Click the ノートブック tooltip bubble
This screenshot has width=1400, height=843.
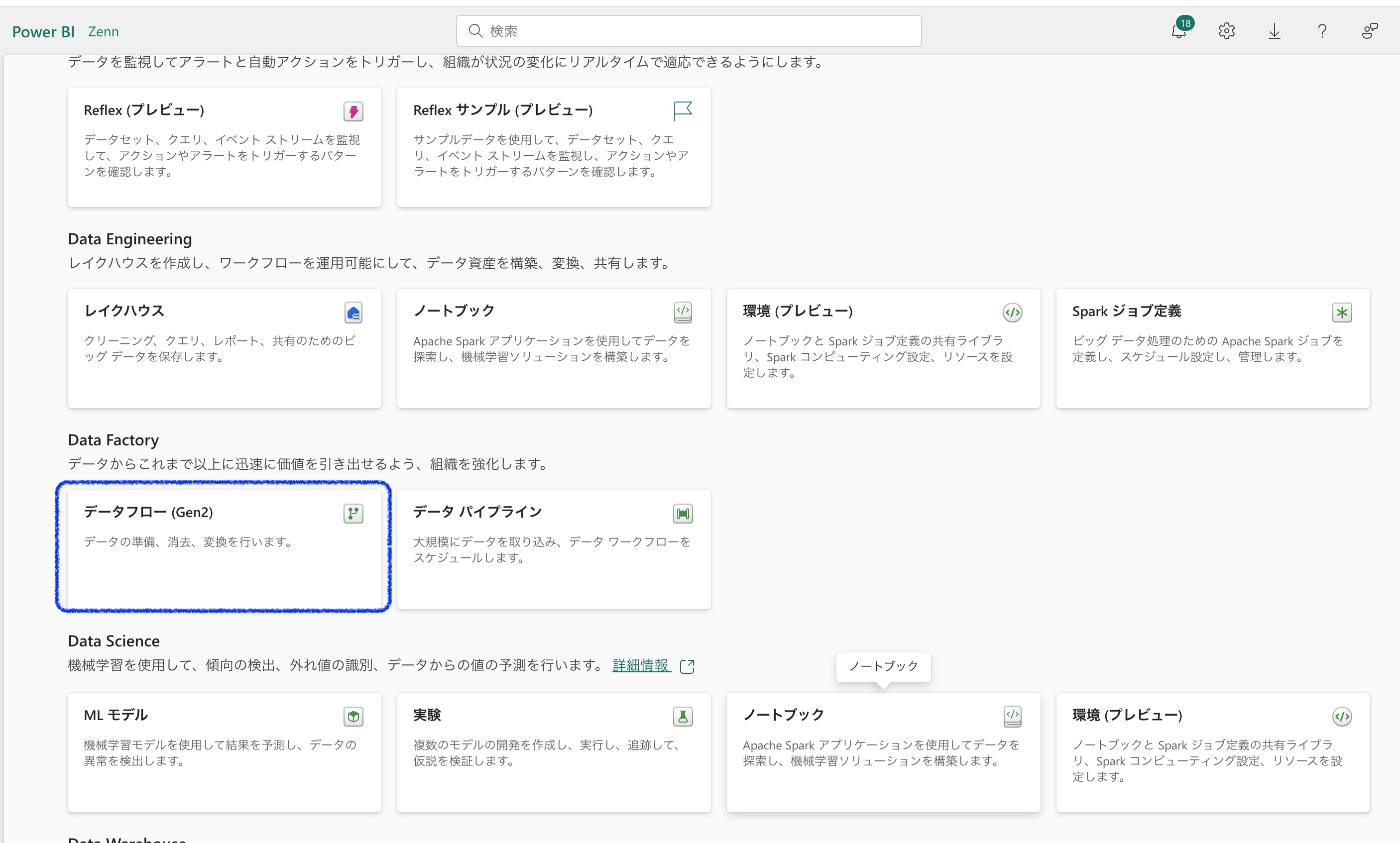point(884,667)
